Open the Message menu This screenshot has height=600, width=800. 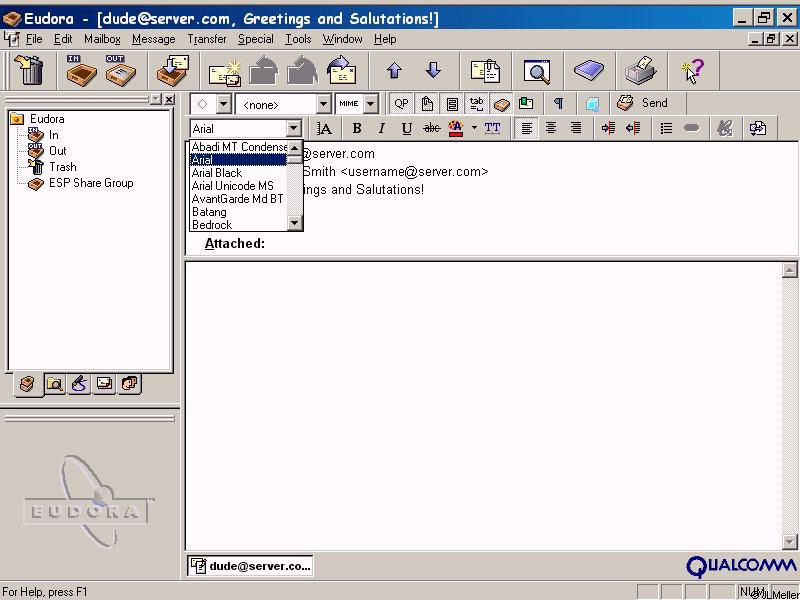pos(153,39)
